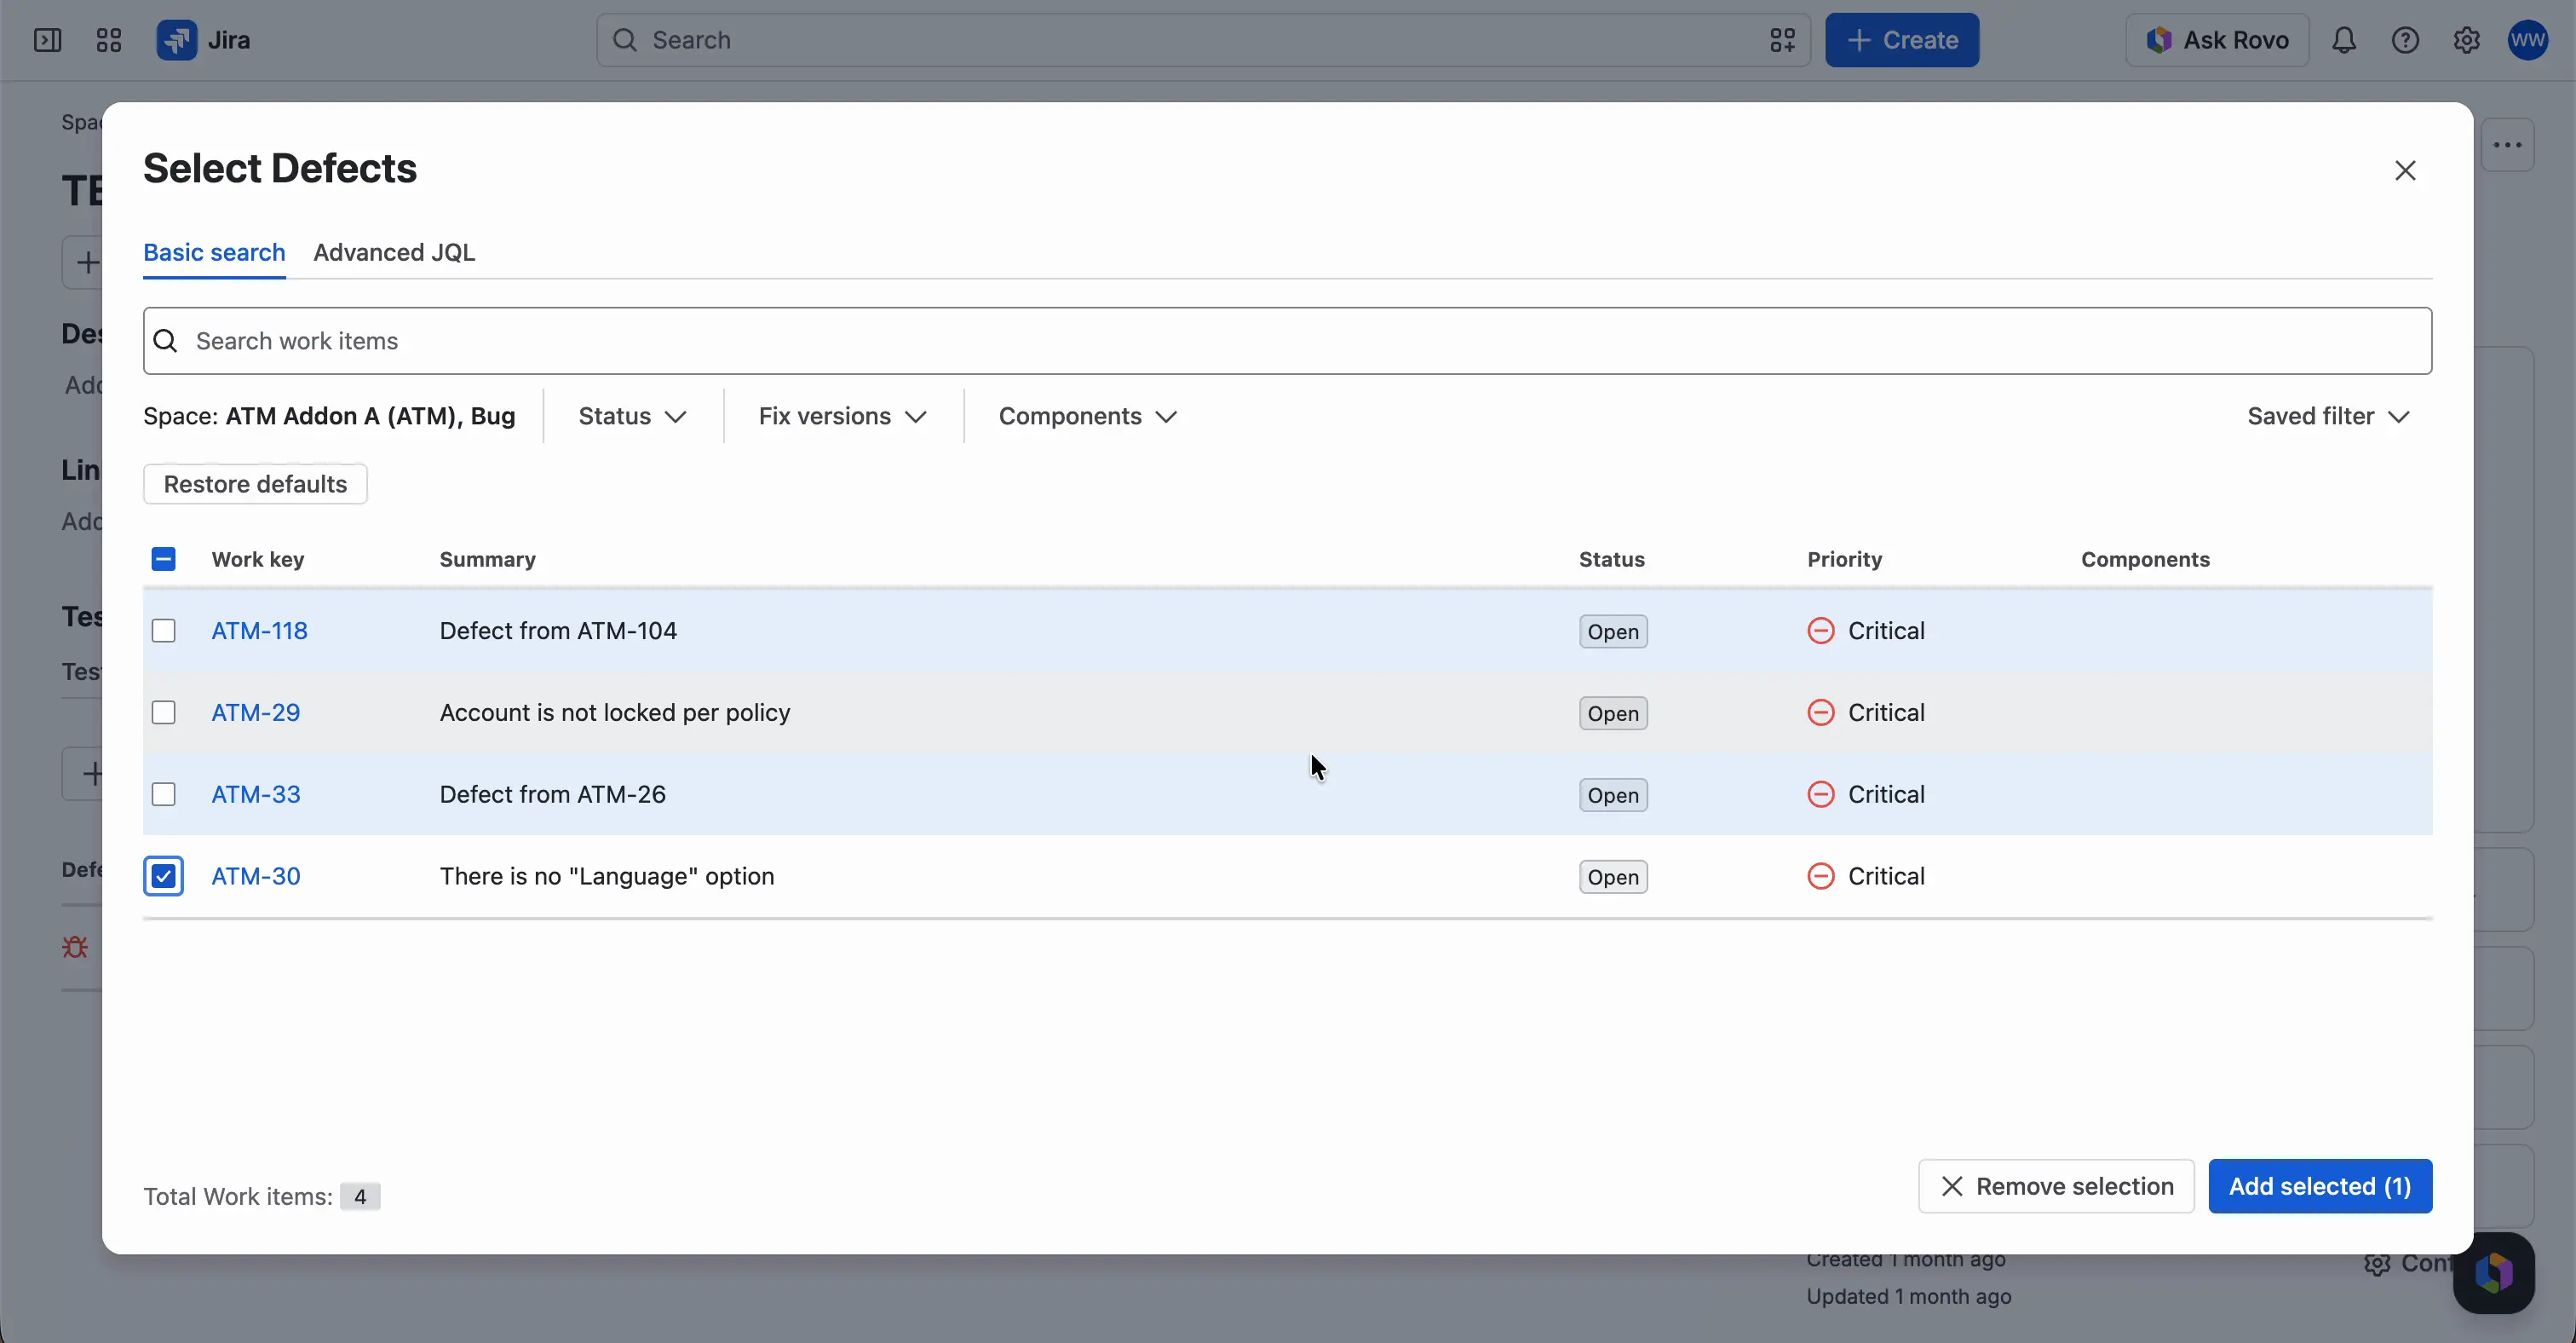Click the Open status badge for ATM-29

(x=1613, y=714)
